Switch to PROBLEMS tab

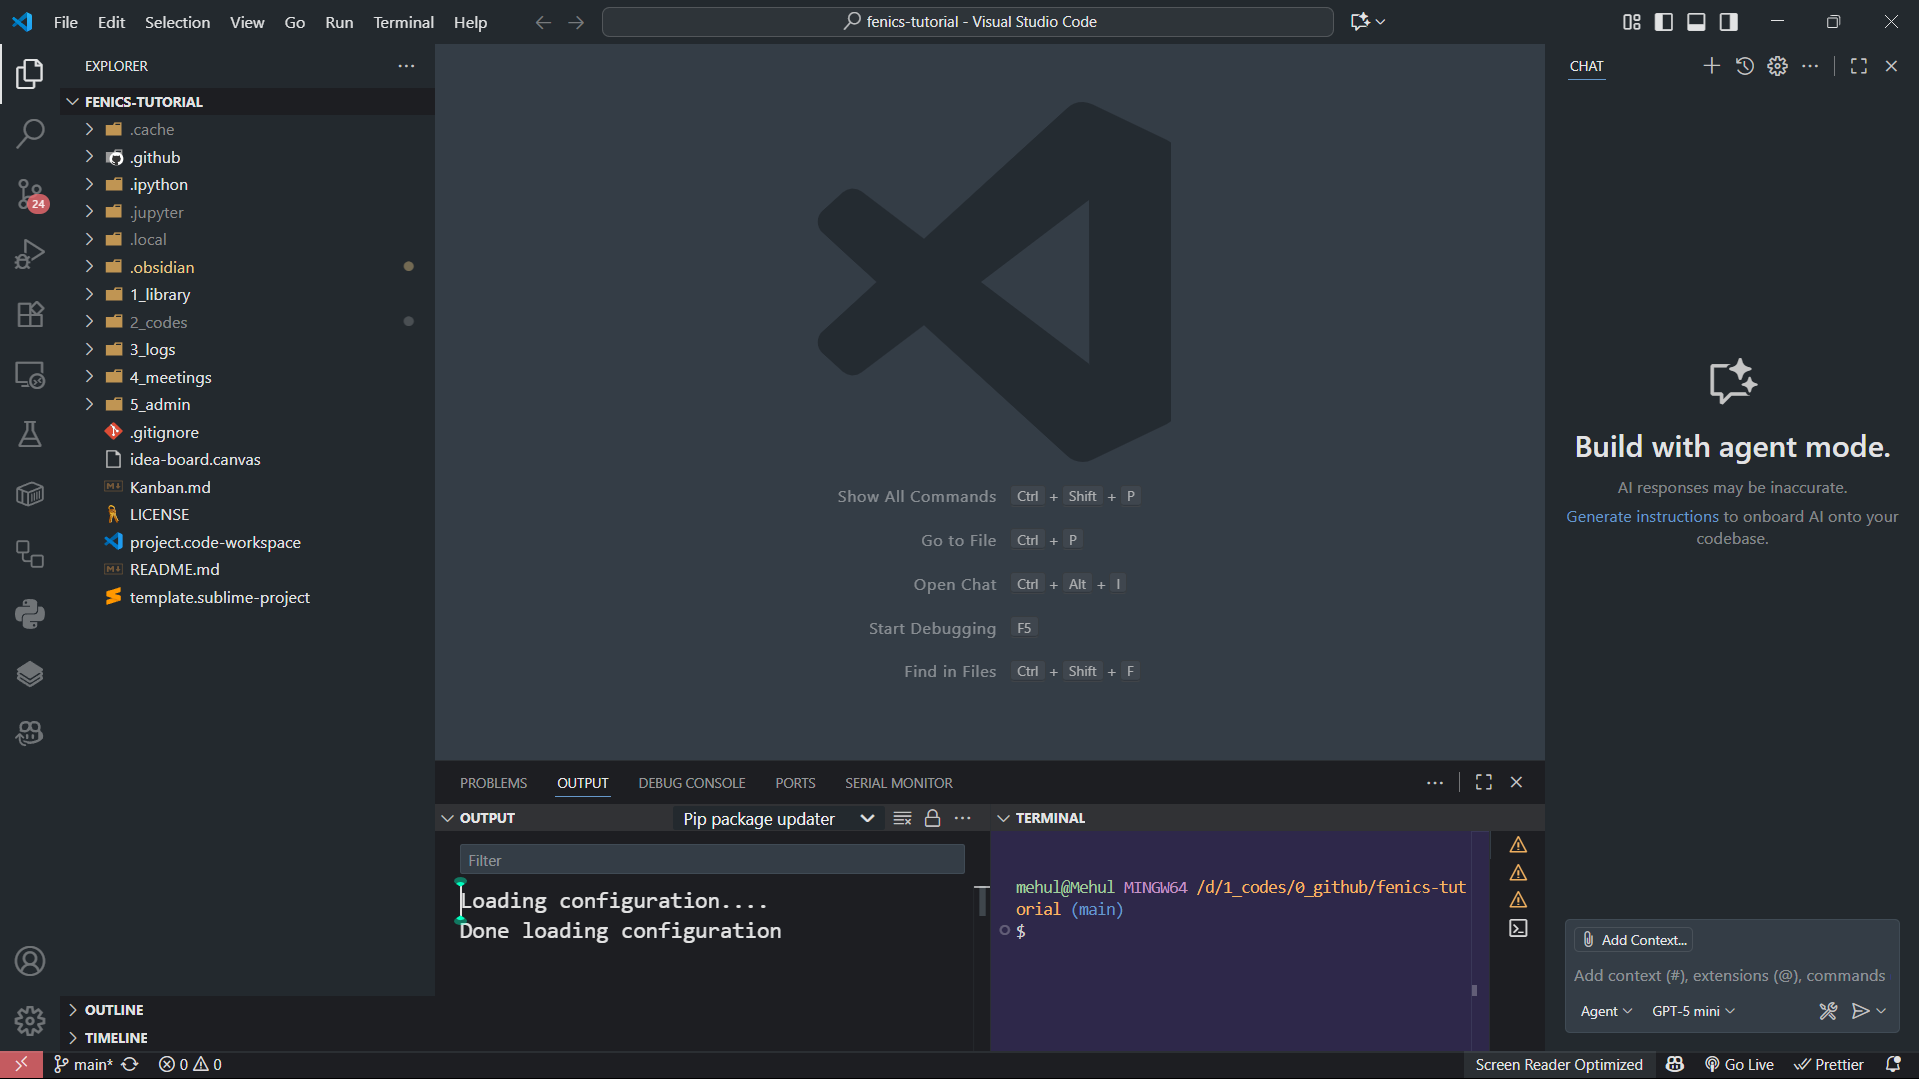point(493,783)
